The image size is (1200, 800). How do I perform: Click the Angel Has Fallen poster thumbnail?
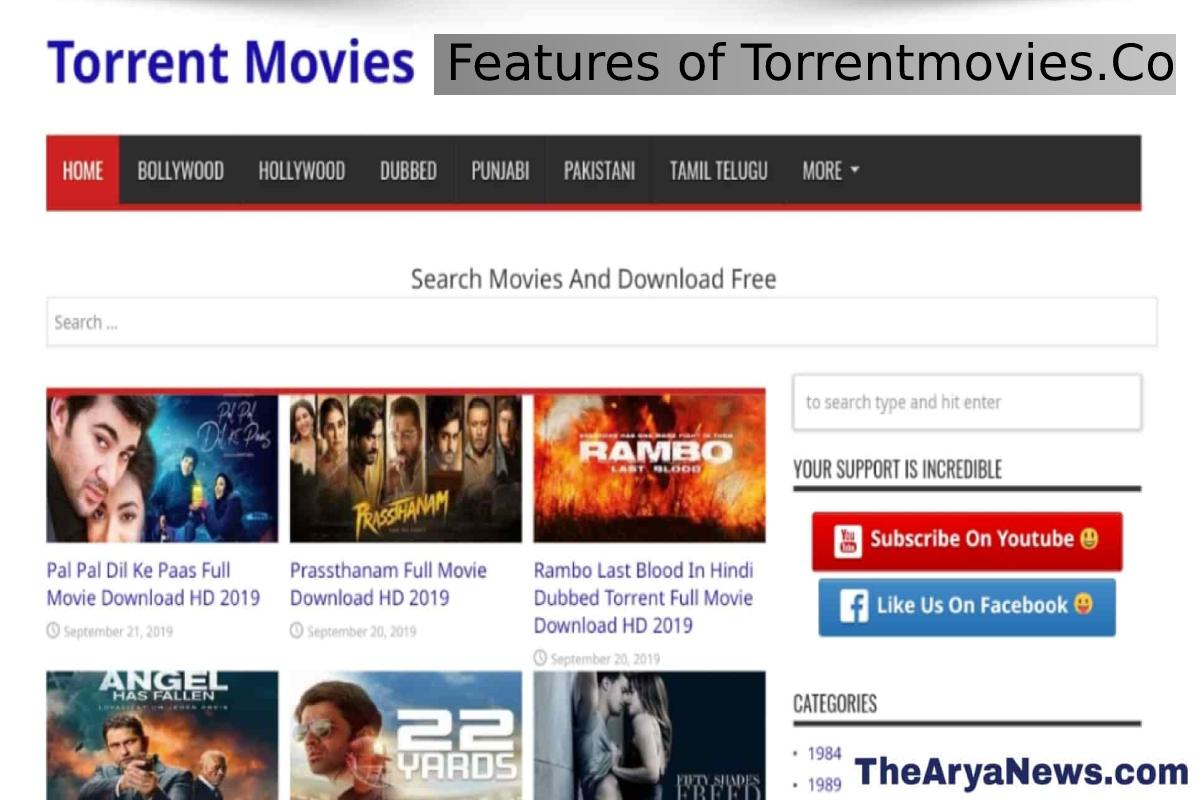[x=162, y=735]
